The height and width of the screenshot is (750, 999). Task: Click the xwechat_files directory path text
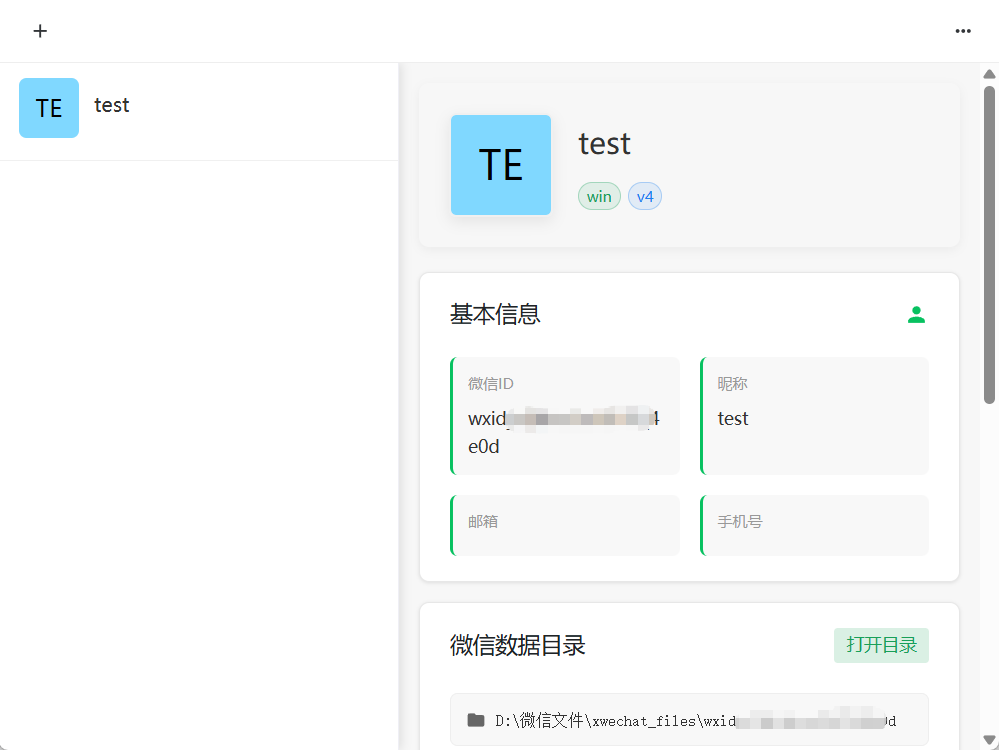(x=695, y=720)
